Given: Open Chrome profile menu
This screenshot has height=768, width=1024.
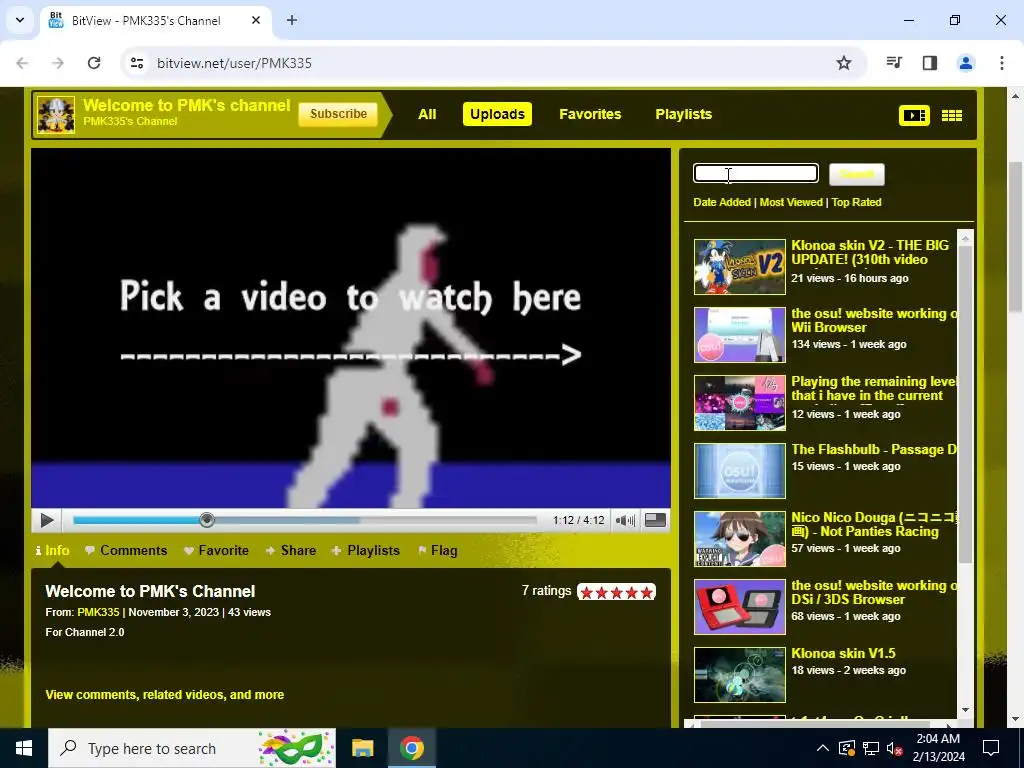Looking at the screenshot, I should tap(966, 63).
